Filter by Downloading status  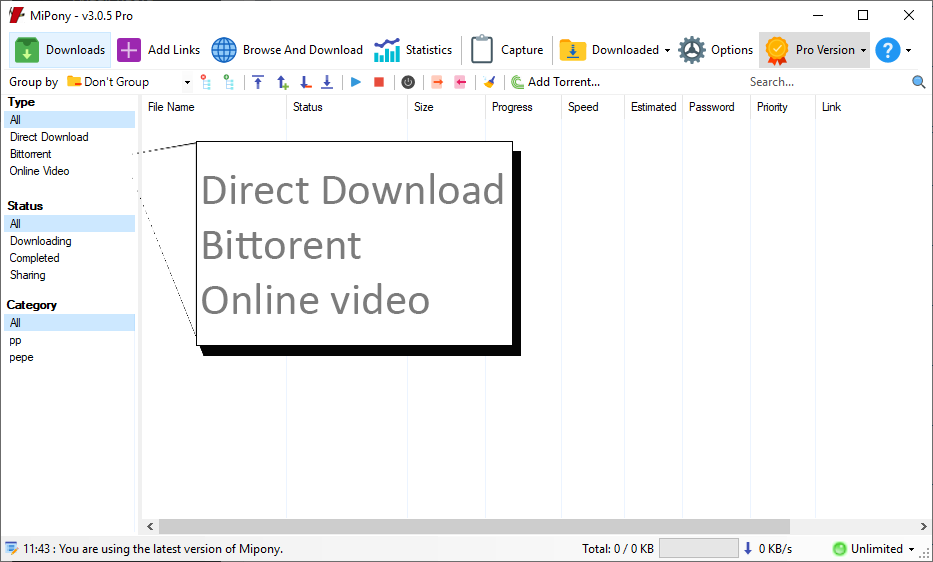40,241
